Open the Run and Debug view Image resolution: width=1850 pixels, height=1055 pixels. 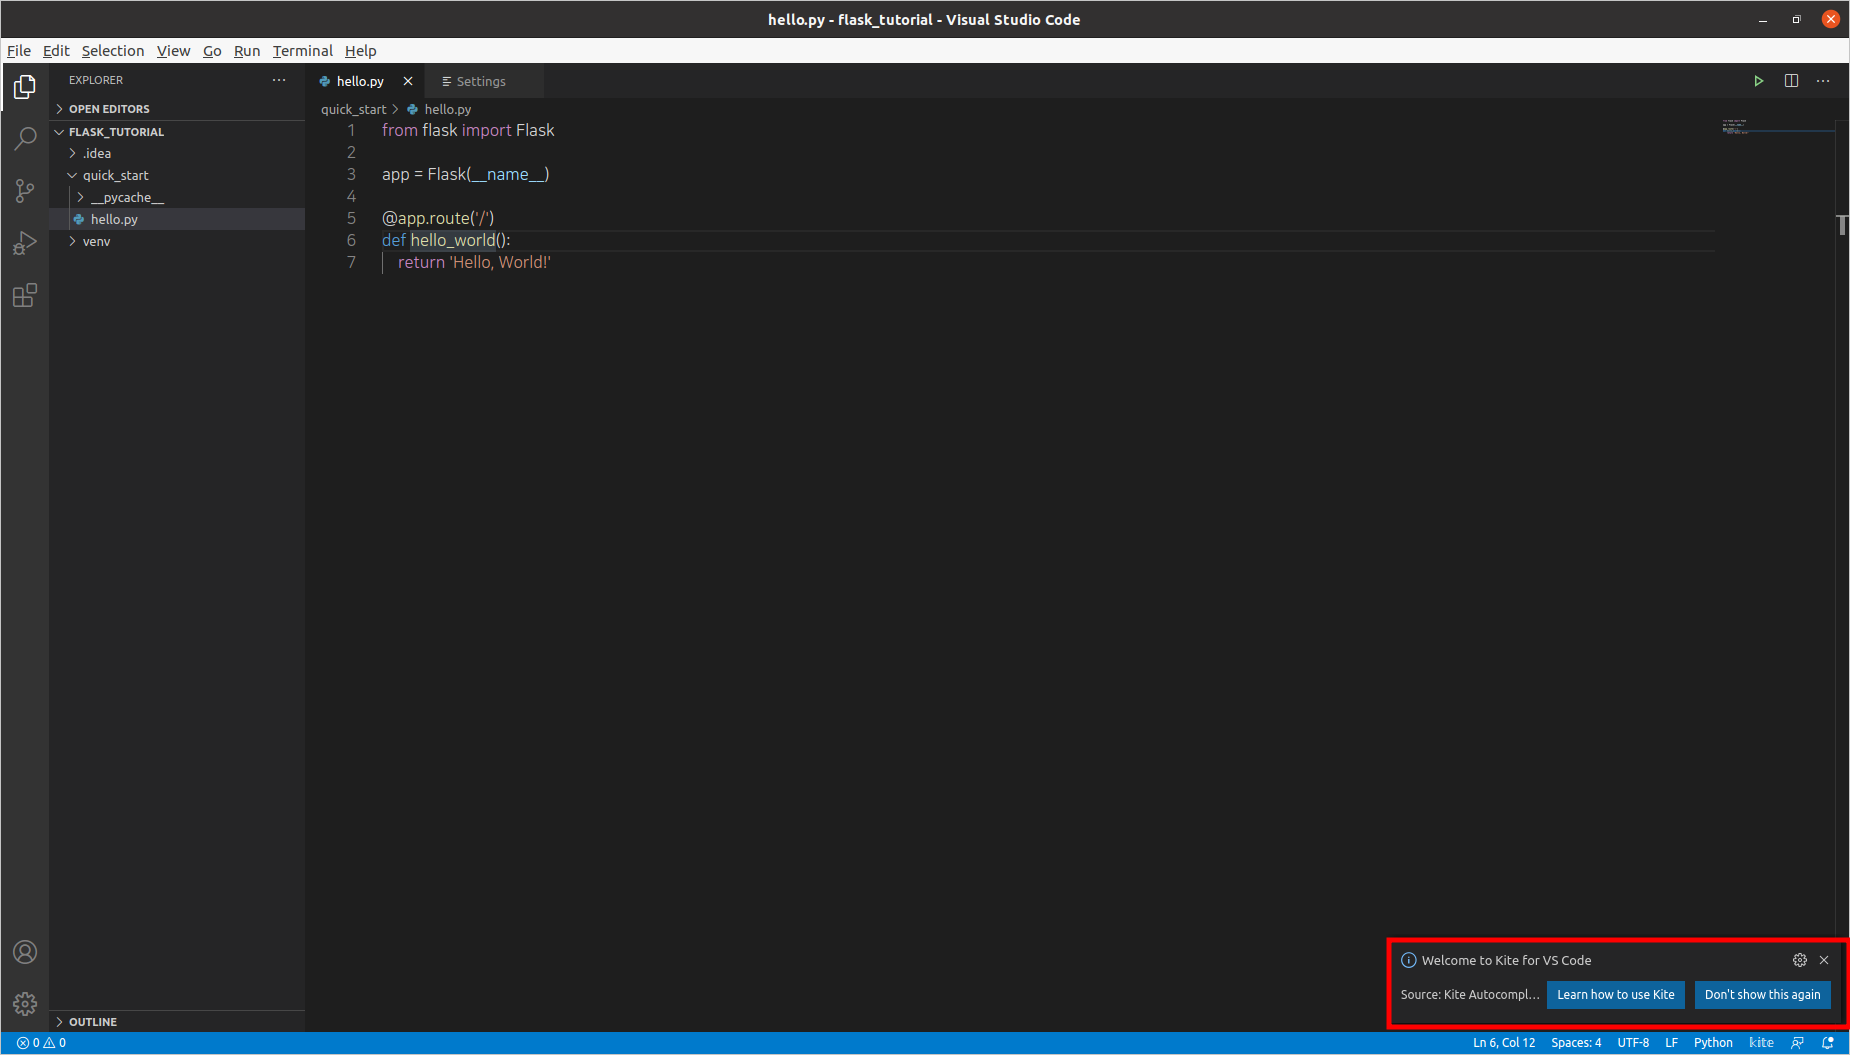tap(25, 243)
